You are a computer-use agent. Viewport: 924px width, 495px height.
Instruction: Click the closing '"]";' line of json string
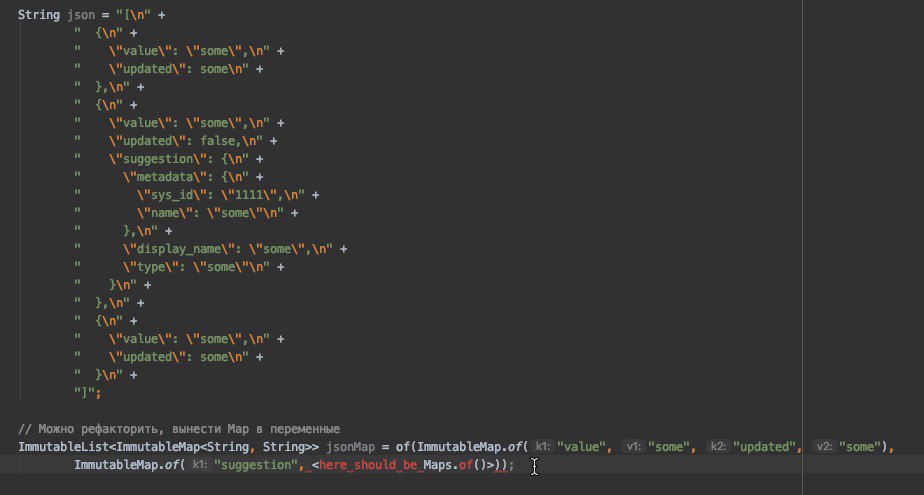pos(88,392)
